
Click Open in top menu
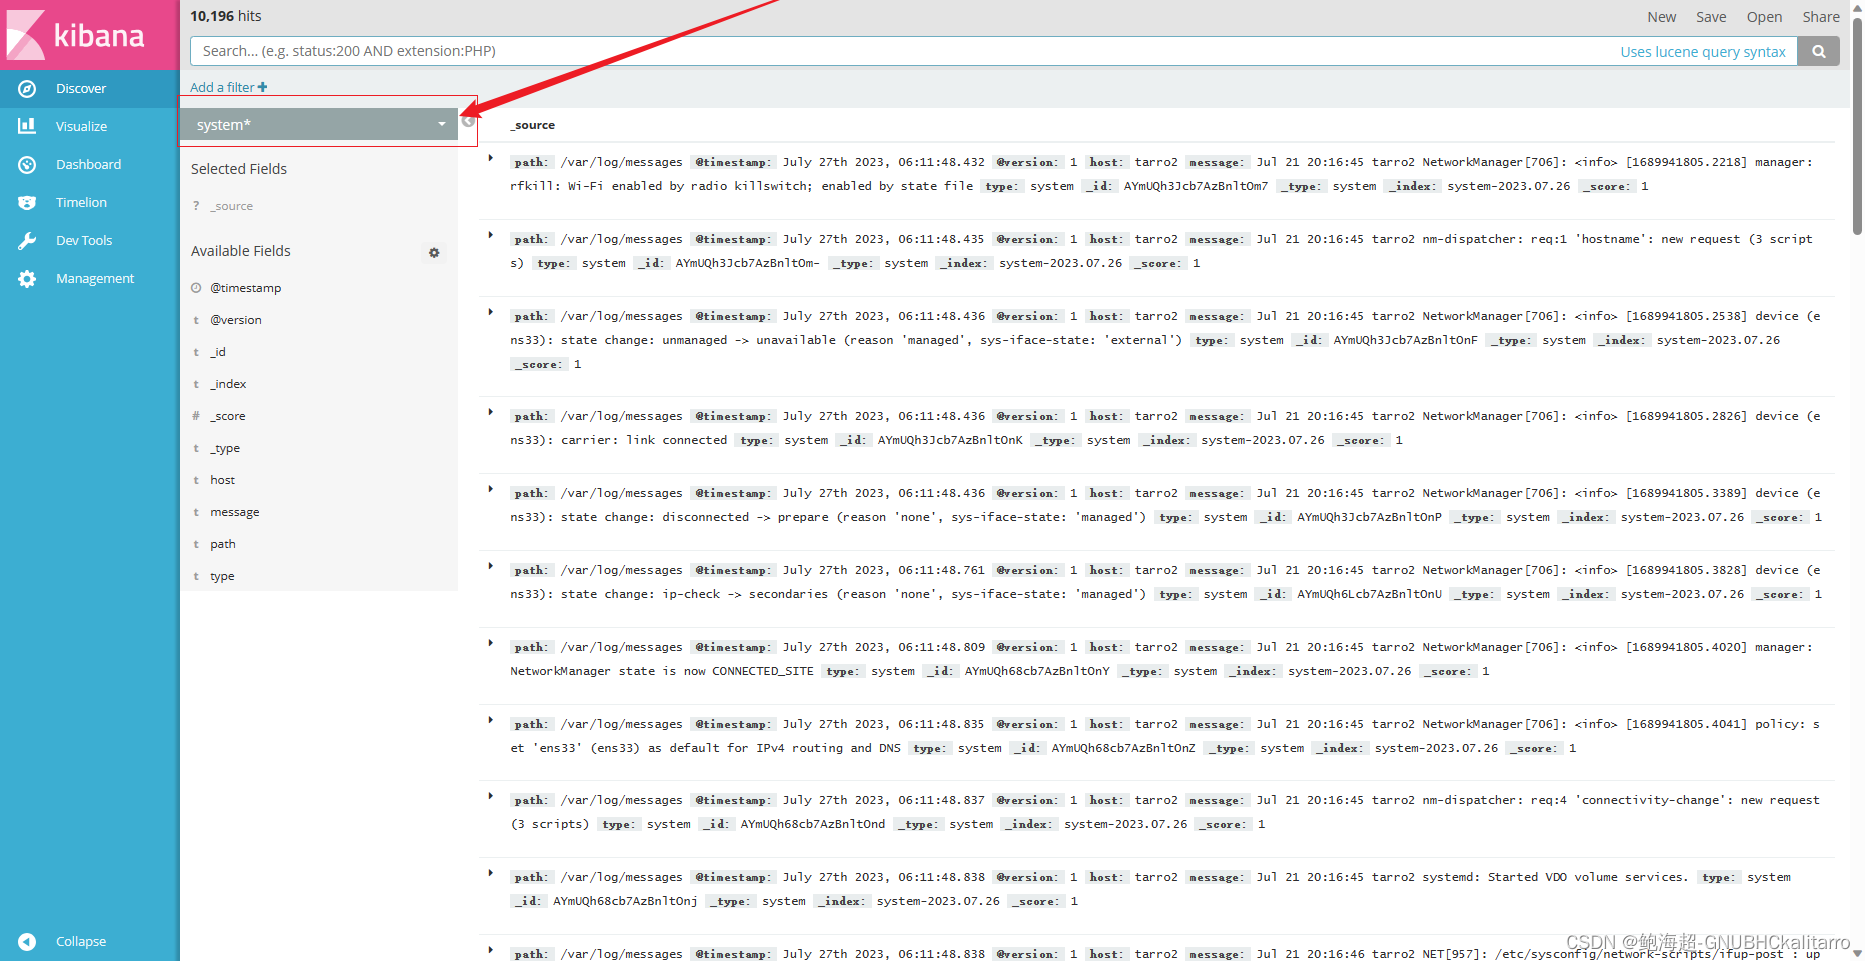pos(1764,17)
